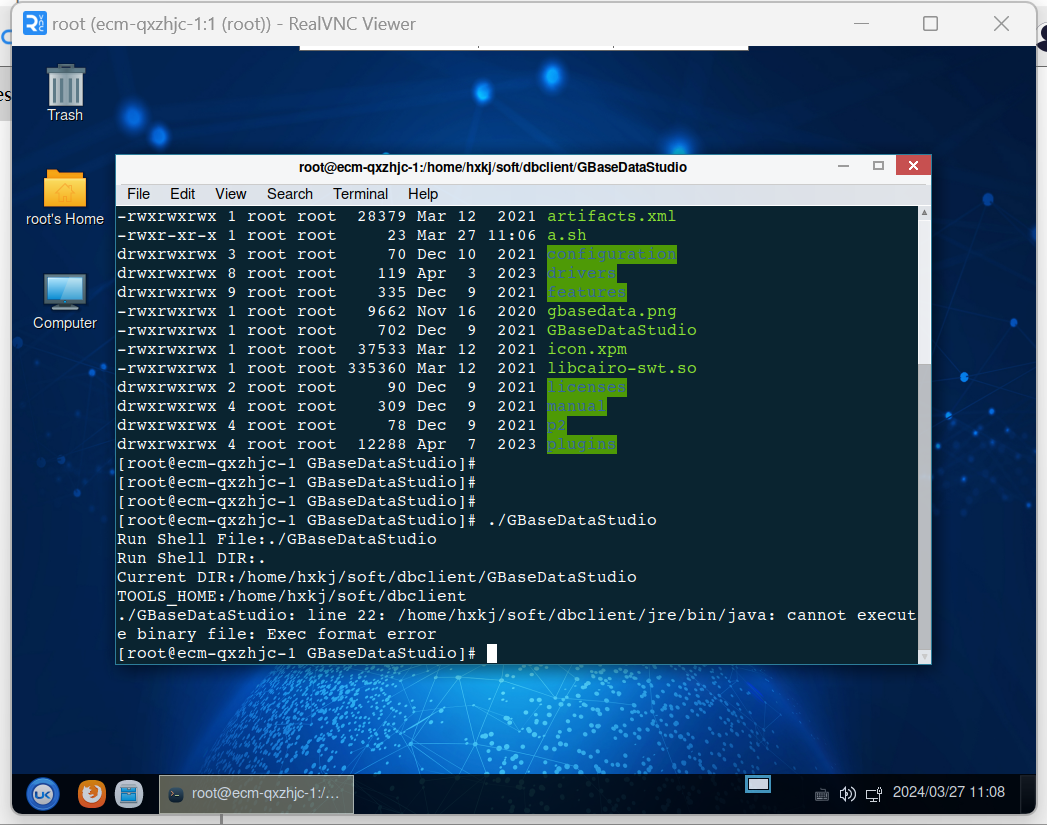The image size is (1047, 825).
Task: Click the TOOLS_HOME output line
Action: click(291, 596)
